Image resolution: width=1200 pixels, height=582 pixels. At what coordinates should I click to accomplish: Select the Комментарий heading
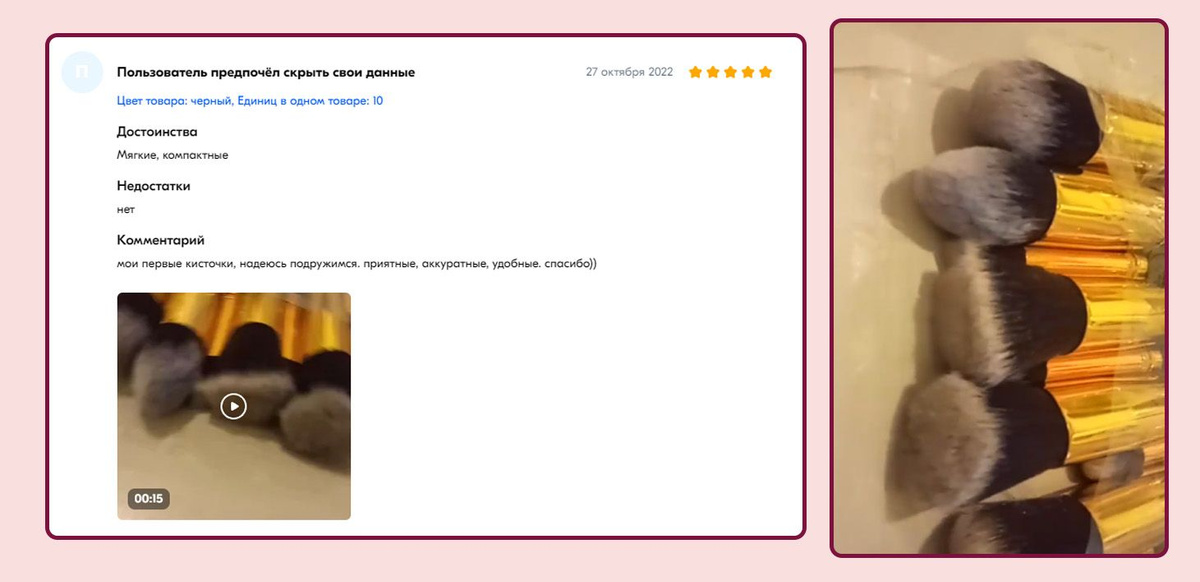pyautogui.click(x=161, y=240)
